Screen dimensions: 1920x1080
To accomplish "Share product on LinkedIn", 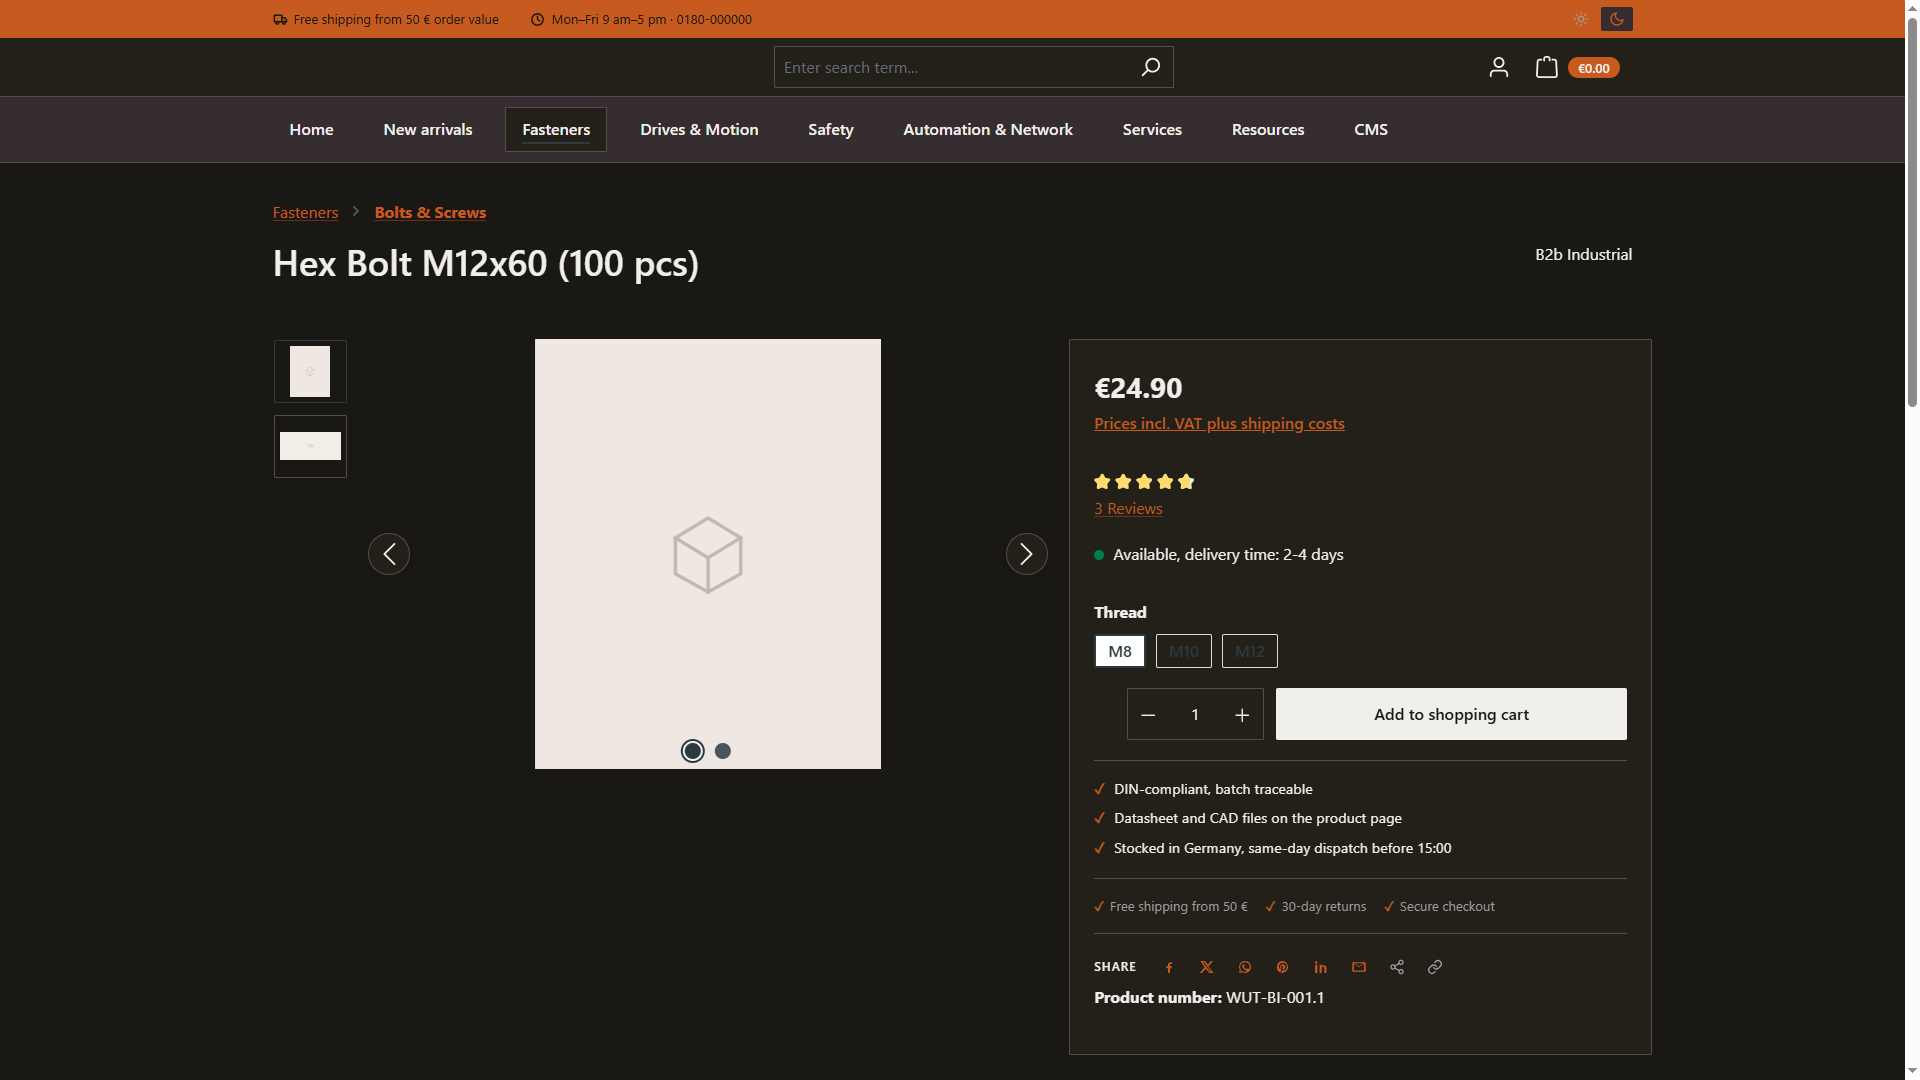I will pos(1321,967).
